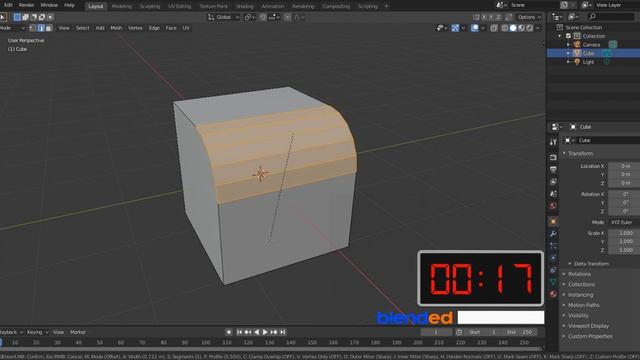Click the Location X value field
This screenshot has width=640, height=360.
pos(624,166)
